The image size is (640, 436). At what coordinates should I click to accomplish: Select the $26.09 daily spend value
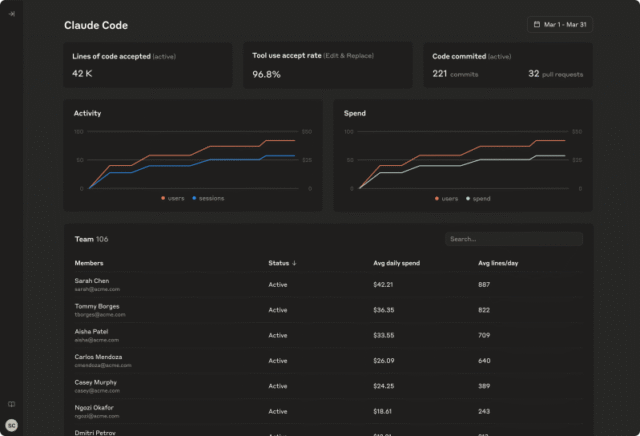384,360
